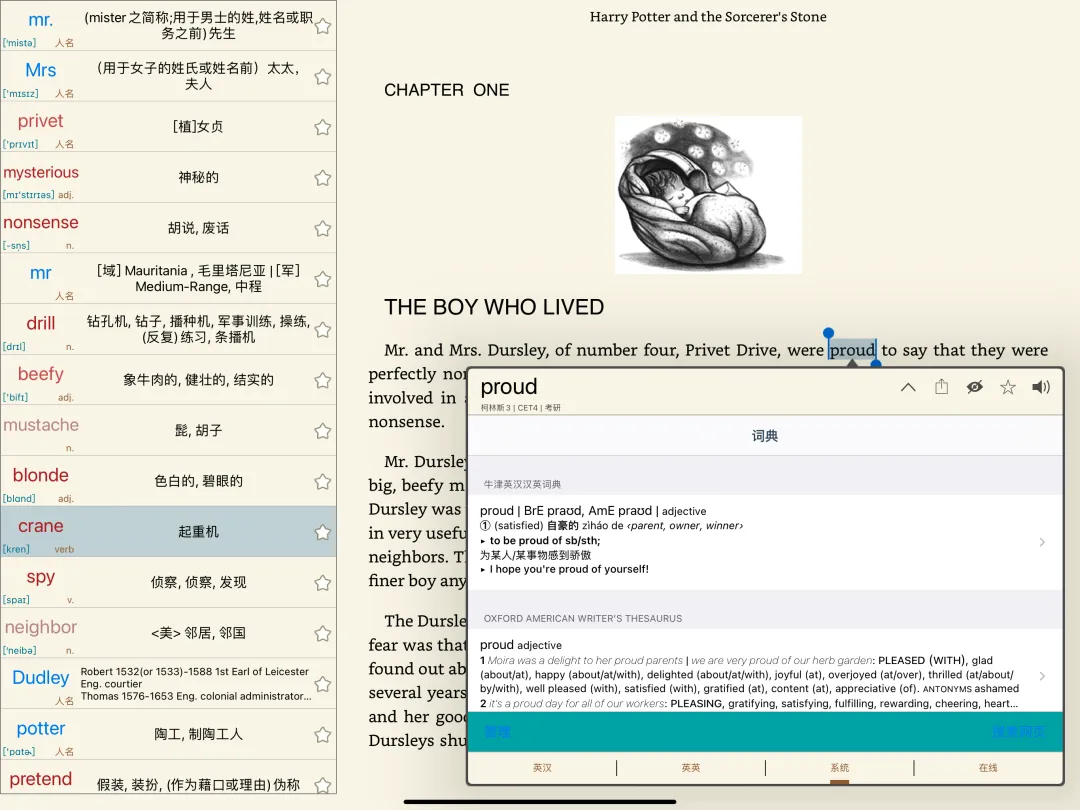Star the word 'crane'
The height and width of the screenshot is (810, 1080).
[x=322, y=532]
